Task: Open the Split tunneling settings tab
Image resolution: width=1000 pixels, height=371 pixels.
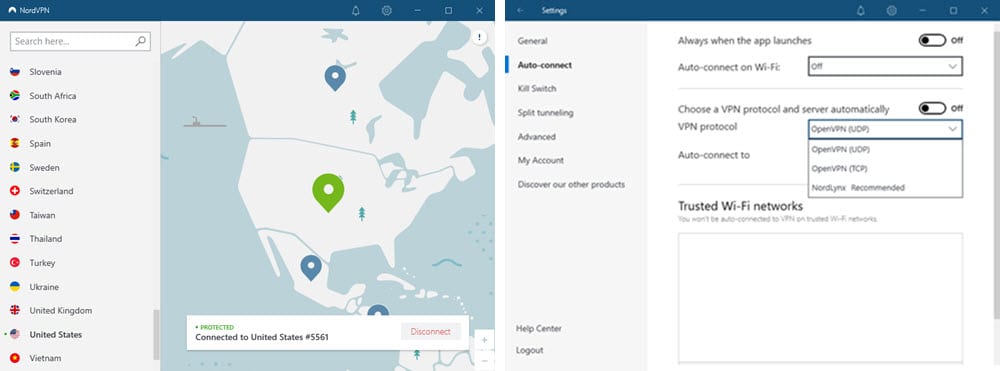Action: pyautogui.click(x=545, y=113)
